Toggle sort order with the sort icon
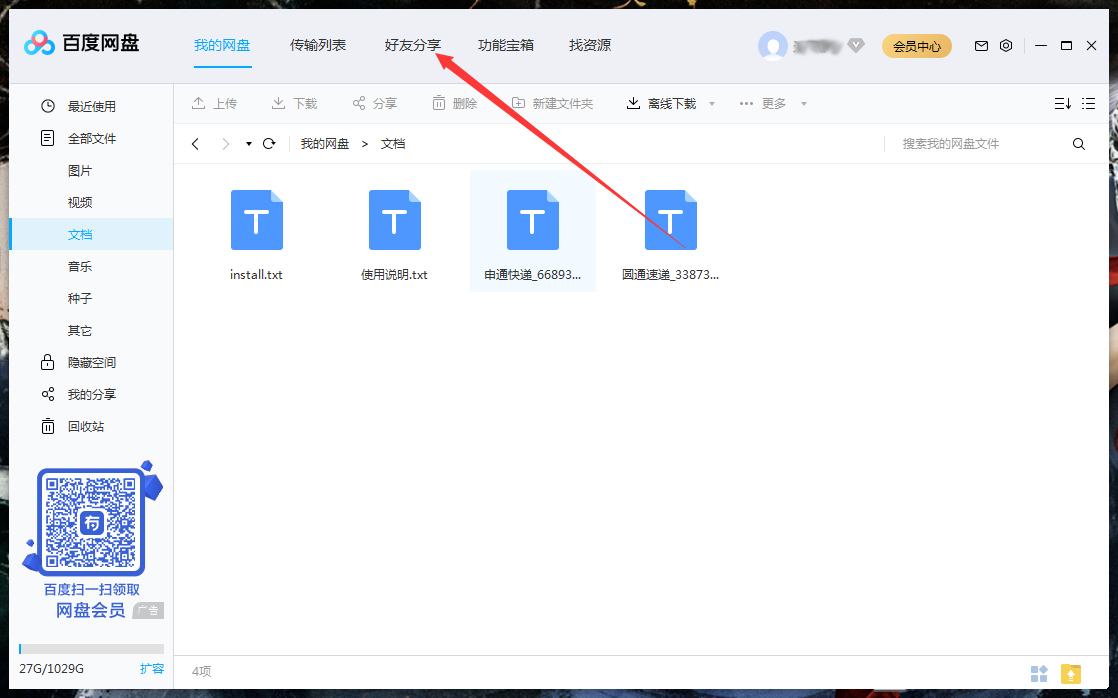 (1062, 103)
